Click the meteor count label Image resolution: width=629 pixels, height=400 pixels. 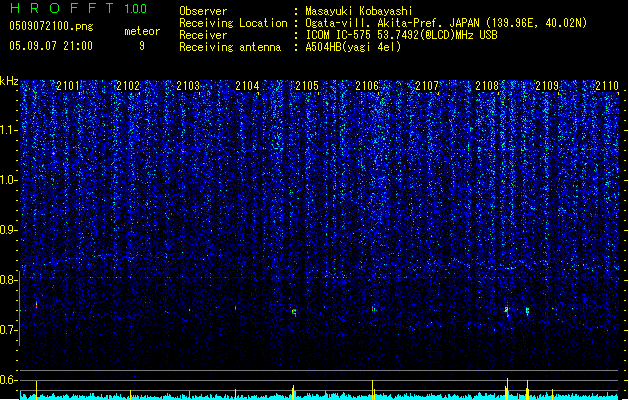coord(142,31)
